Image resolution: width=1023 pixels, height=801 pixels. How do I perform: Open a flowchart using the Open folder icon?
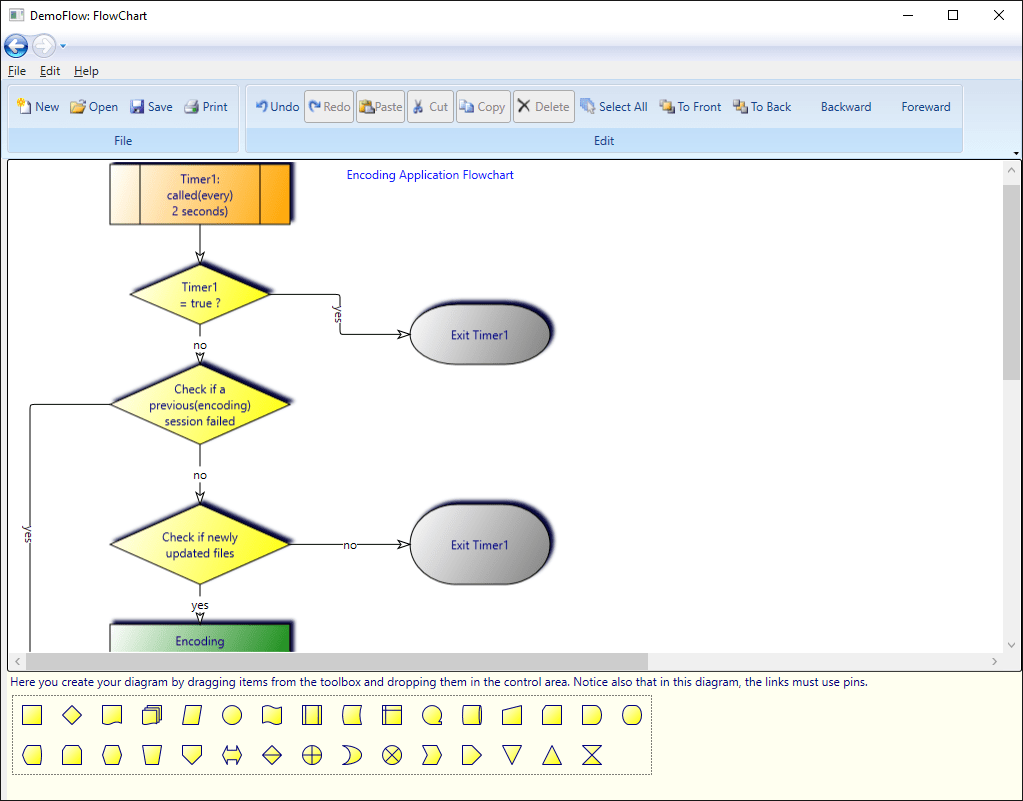[x=93, y=106]
